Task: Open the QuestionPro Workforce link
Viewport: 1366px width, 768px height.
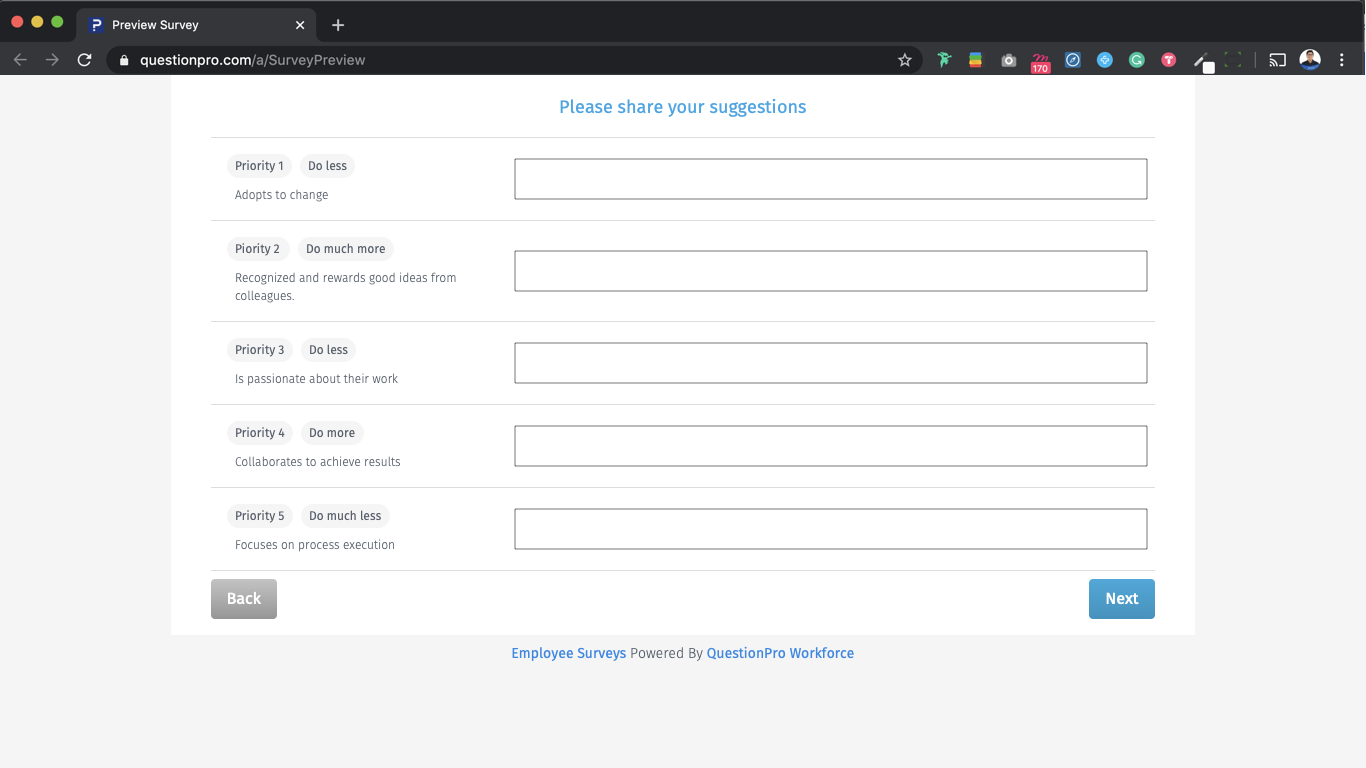Action: (780, 652)
